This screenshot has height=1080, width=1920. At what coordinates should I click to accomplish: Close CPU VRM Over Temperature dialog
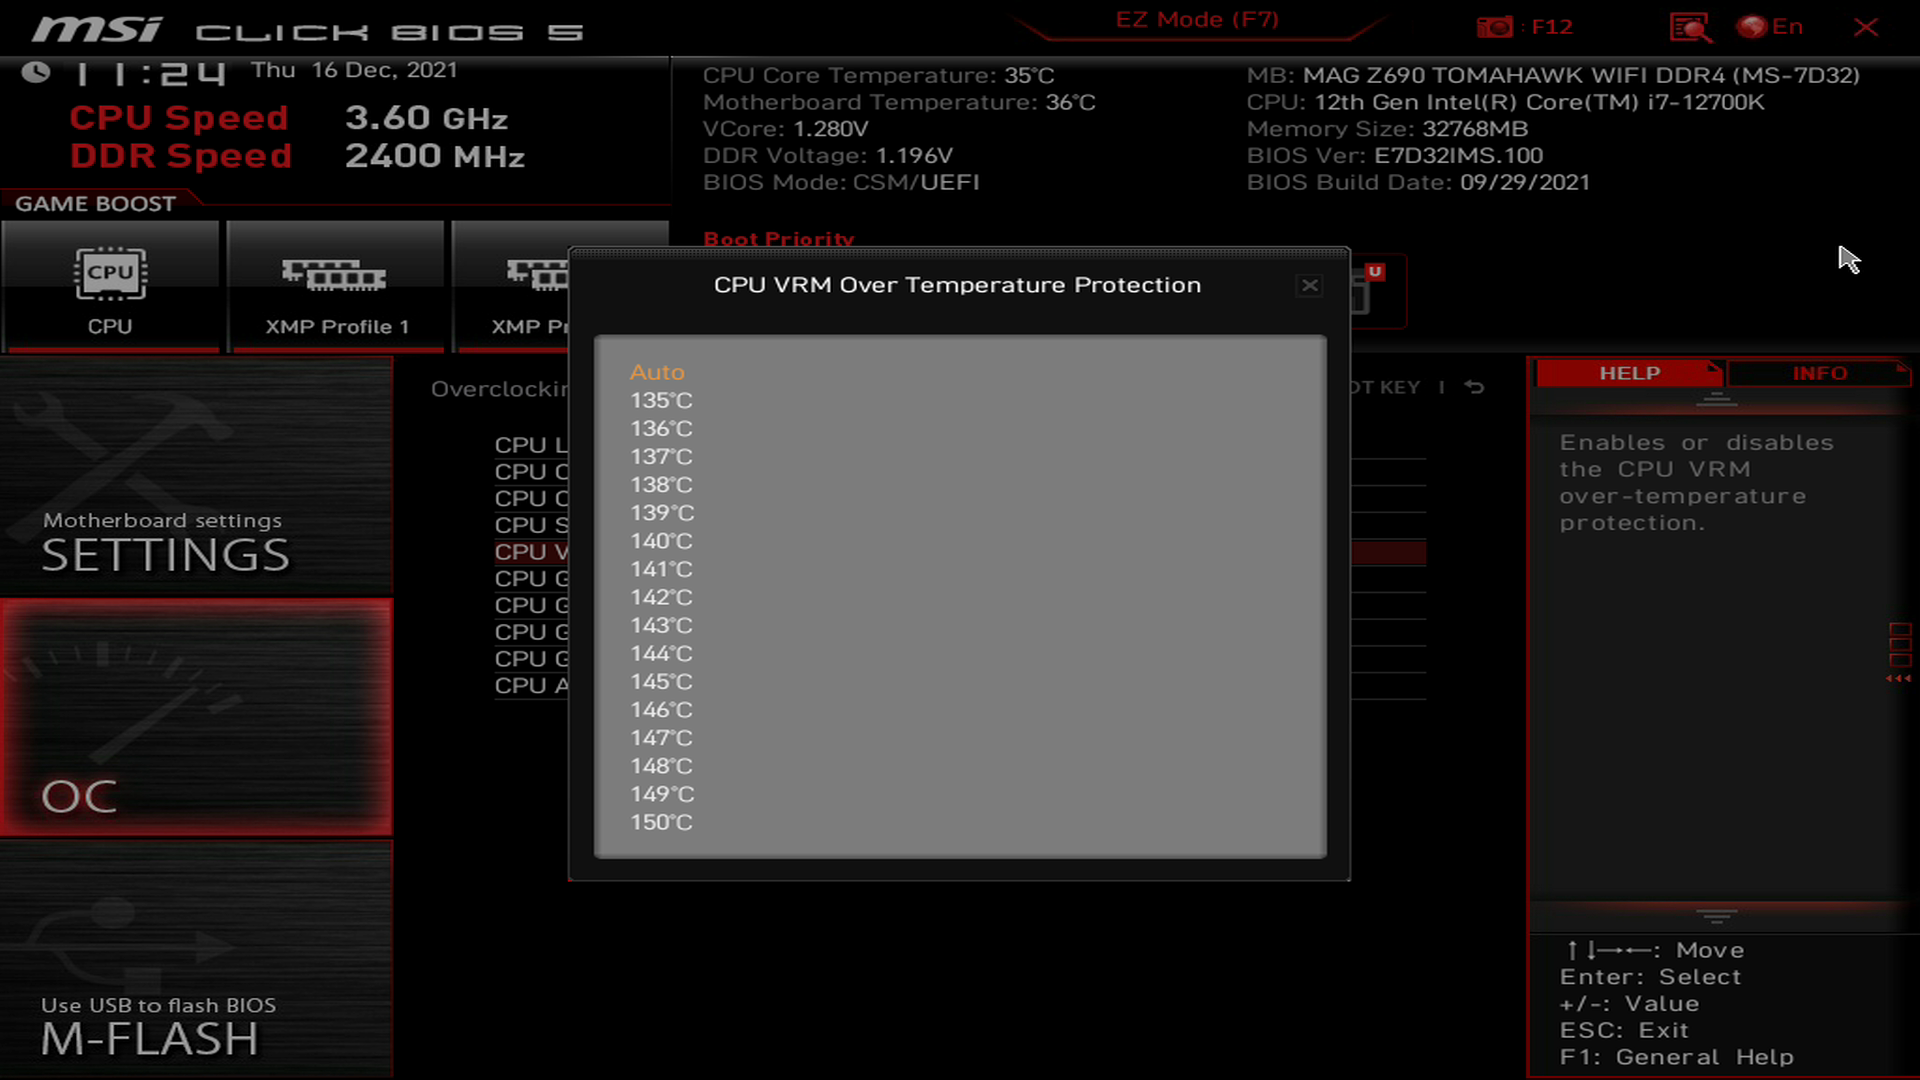click(x=1309, y=285)
